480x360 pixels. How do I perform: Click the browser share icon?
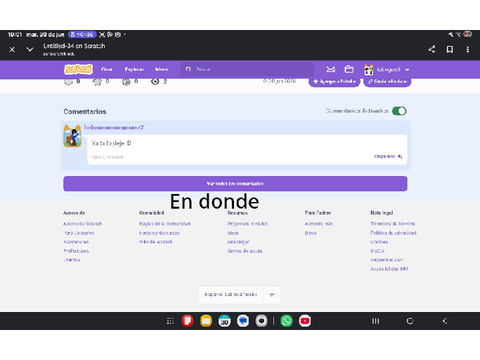432,49
